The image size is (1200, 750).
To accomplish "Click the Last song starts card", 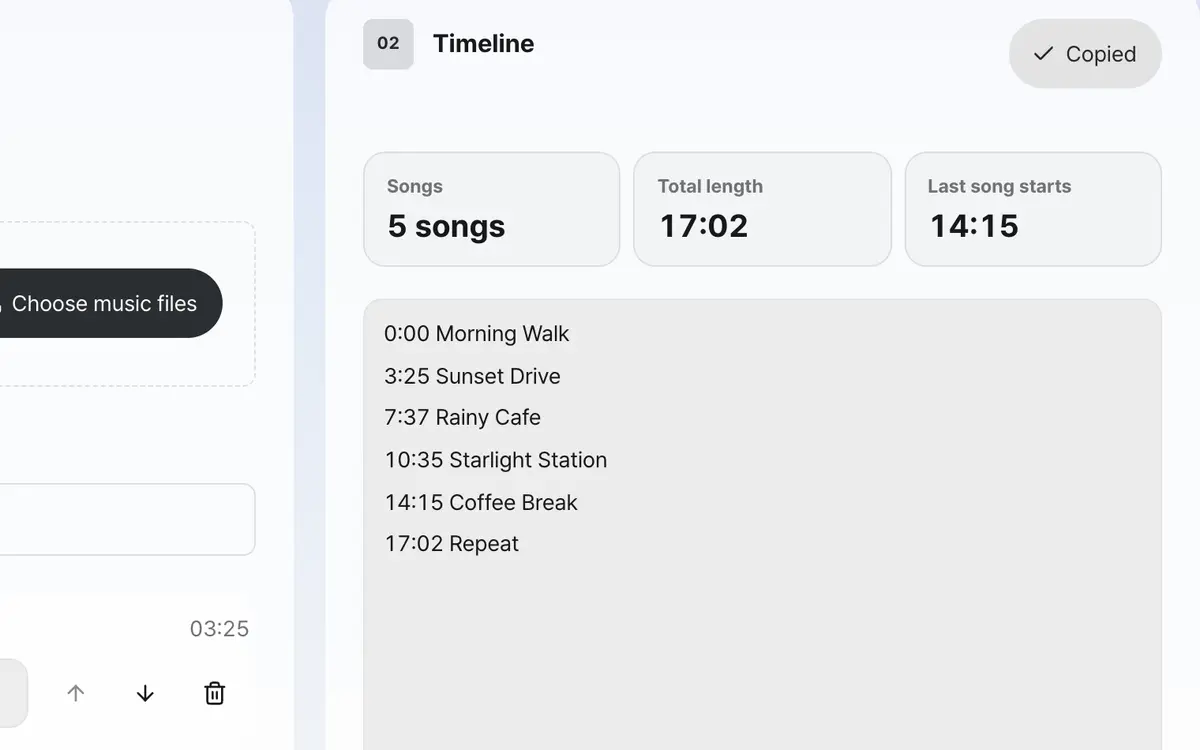I will [x=1033, y=209].
